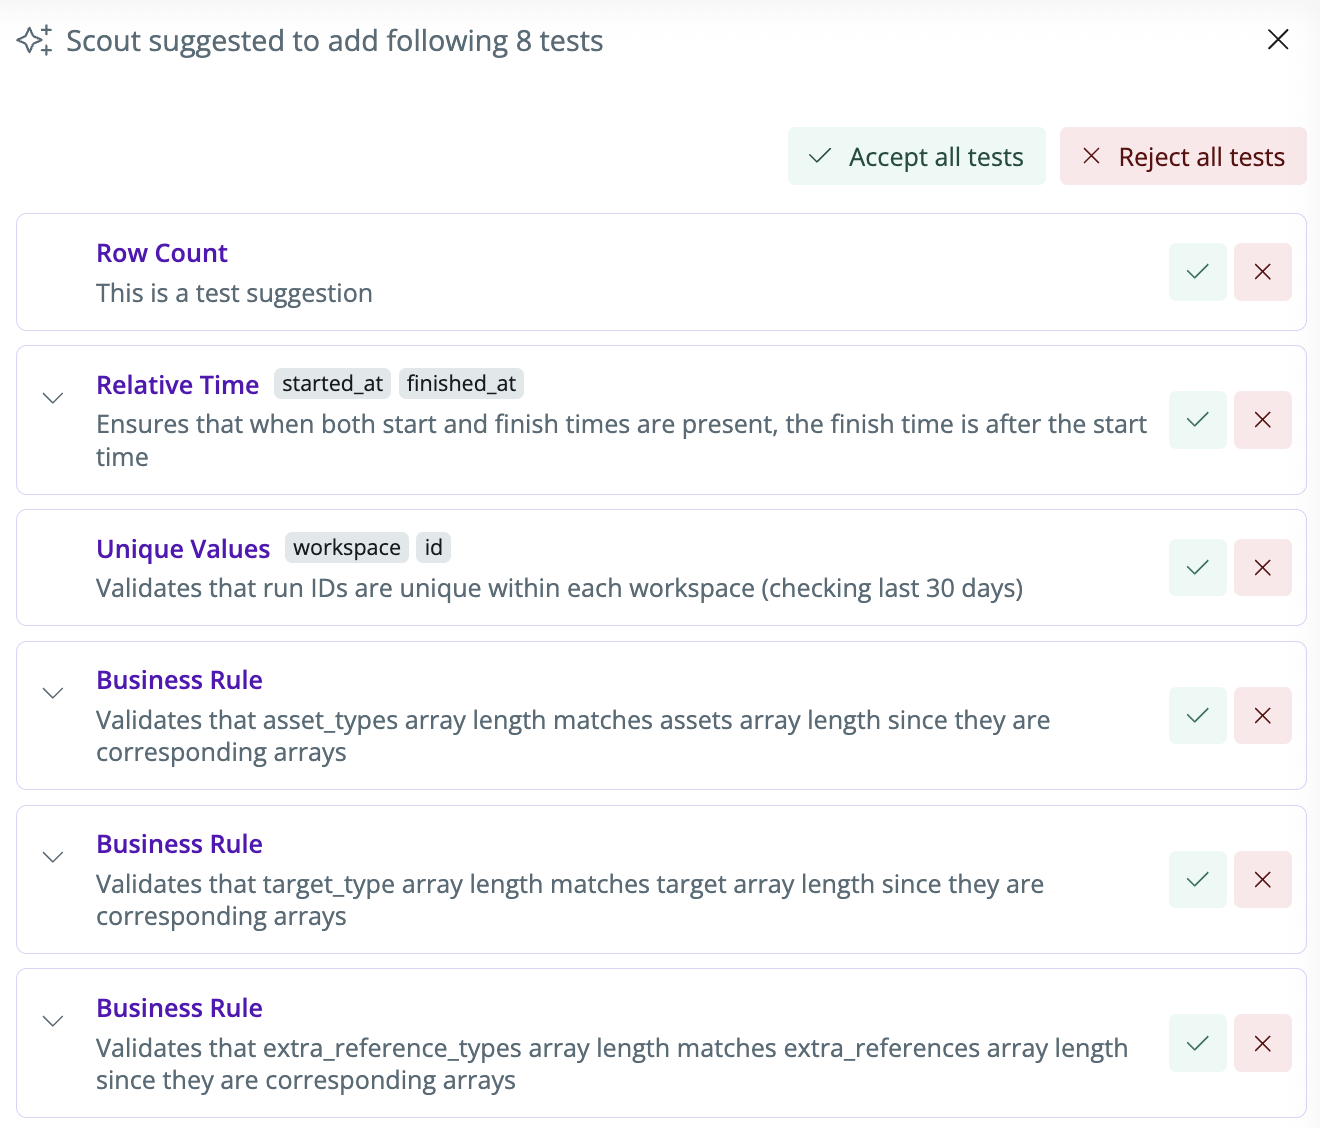Accept the Relative Time test with checkmark
The image size is (1320, 1128).
pos(1198,420)
